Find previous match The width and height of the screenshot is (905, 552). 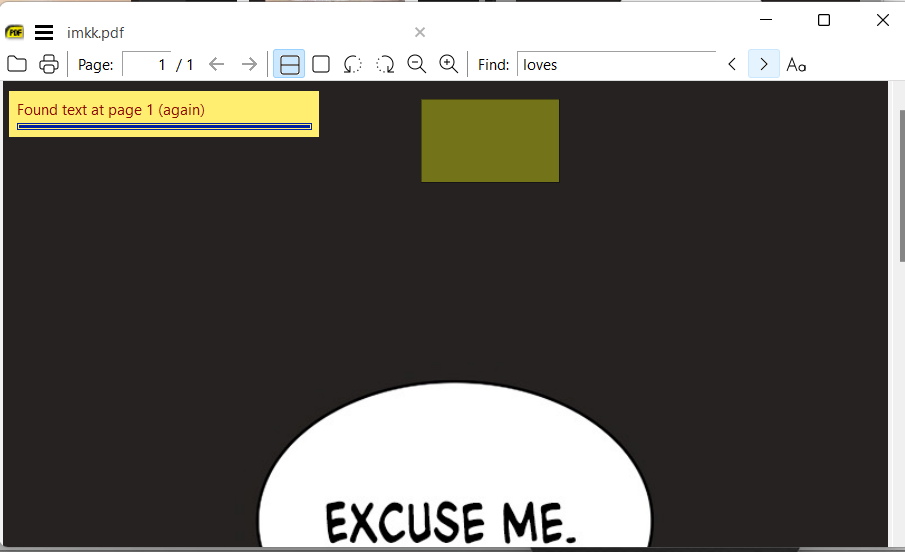(732, 64)
